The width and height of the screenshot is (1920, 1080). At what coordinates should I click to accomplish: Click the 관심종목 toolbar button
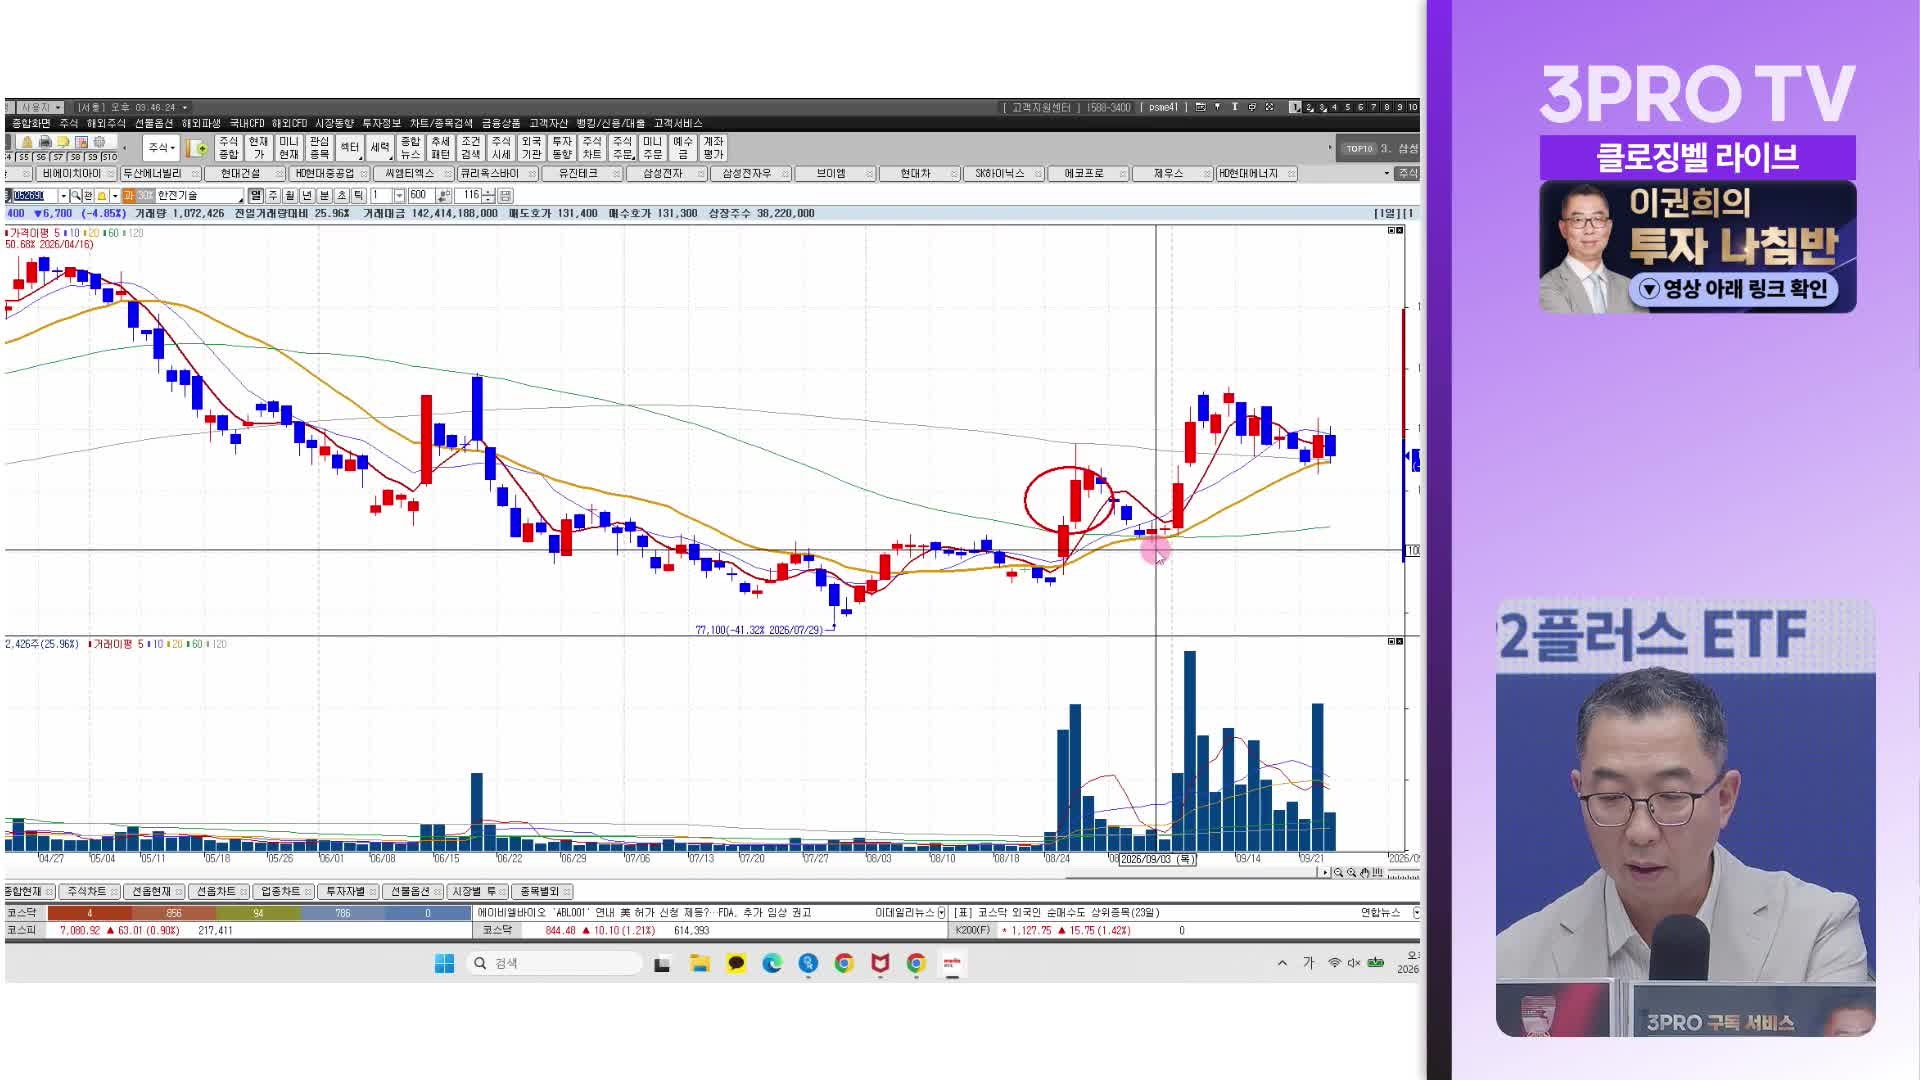[x=319, y=148]
